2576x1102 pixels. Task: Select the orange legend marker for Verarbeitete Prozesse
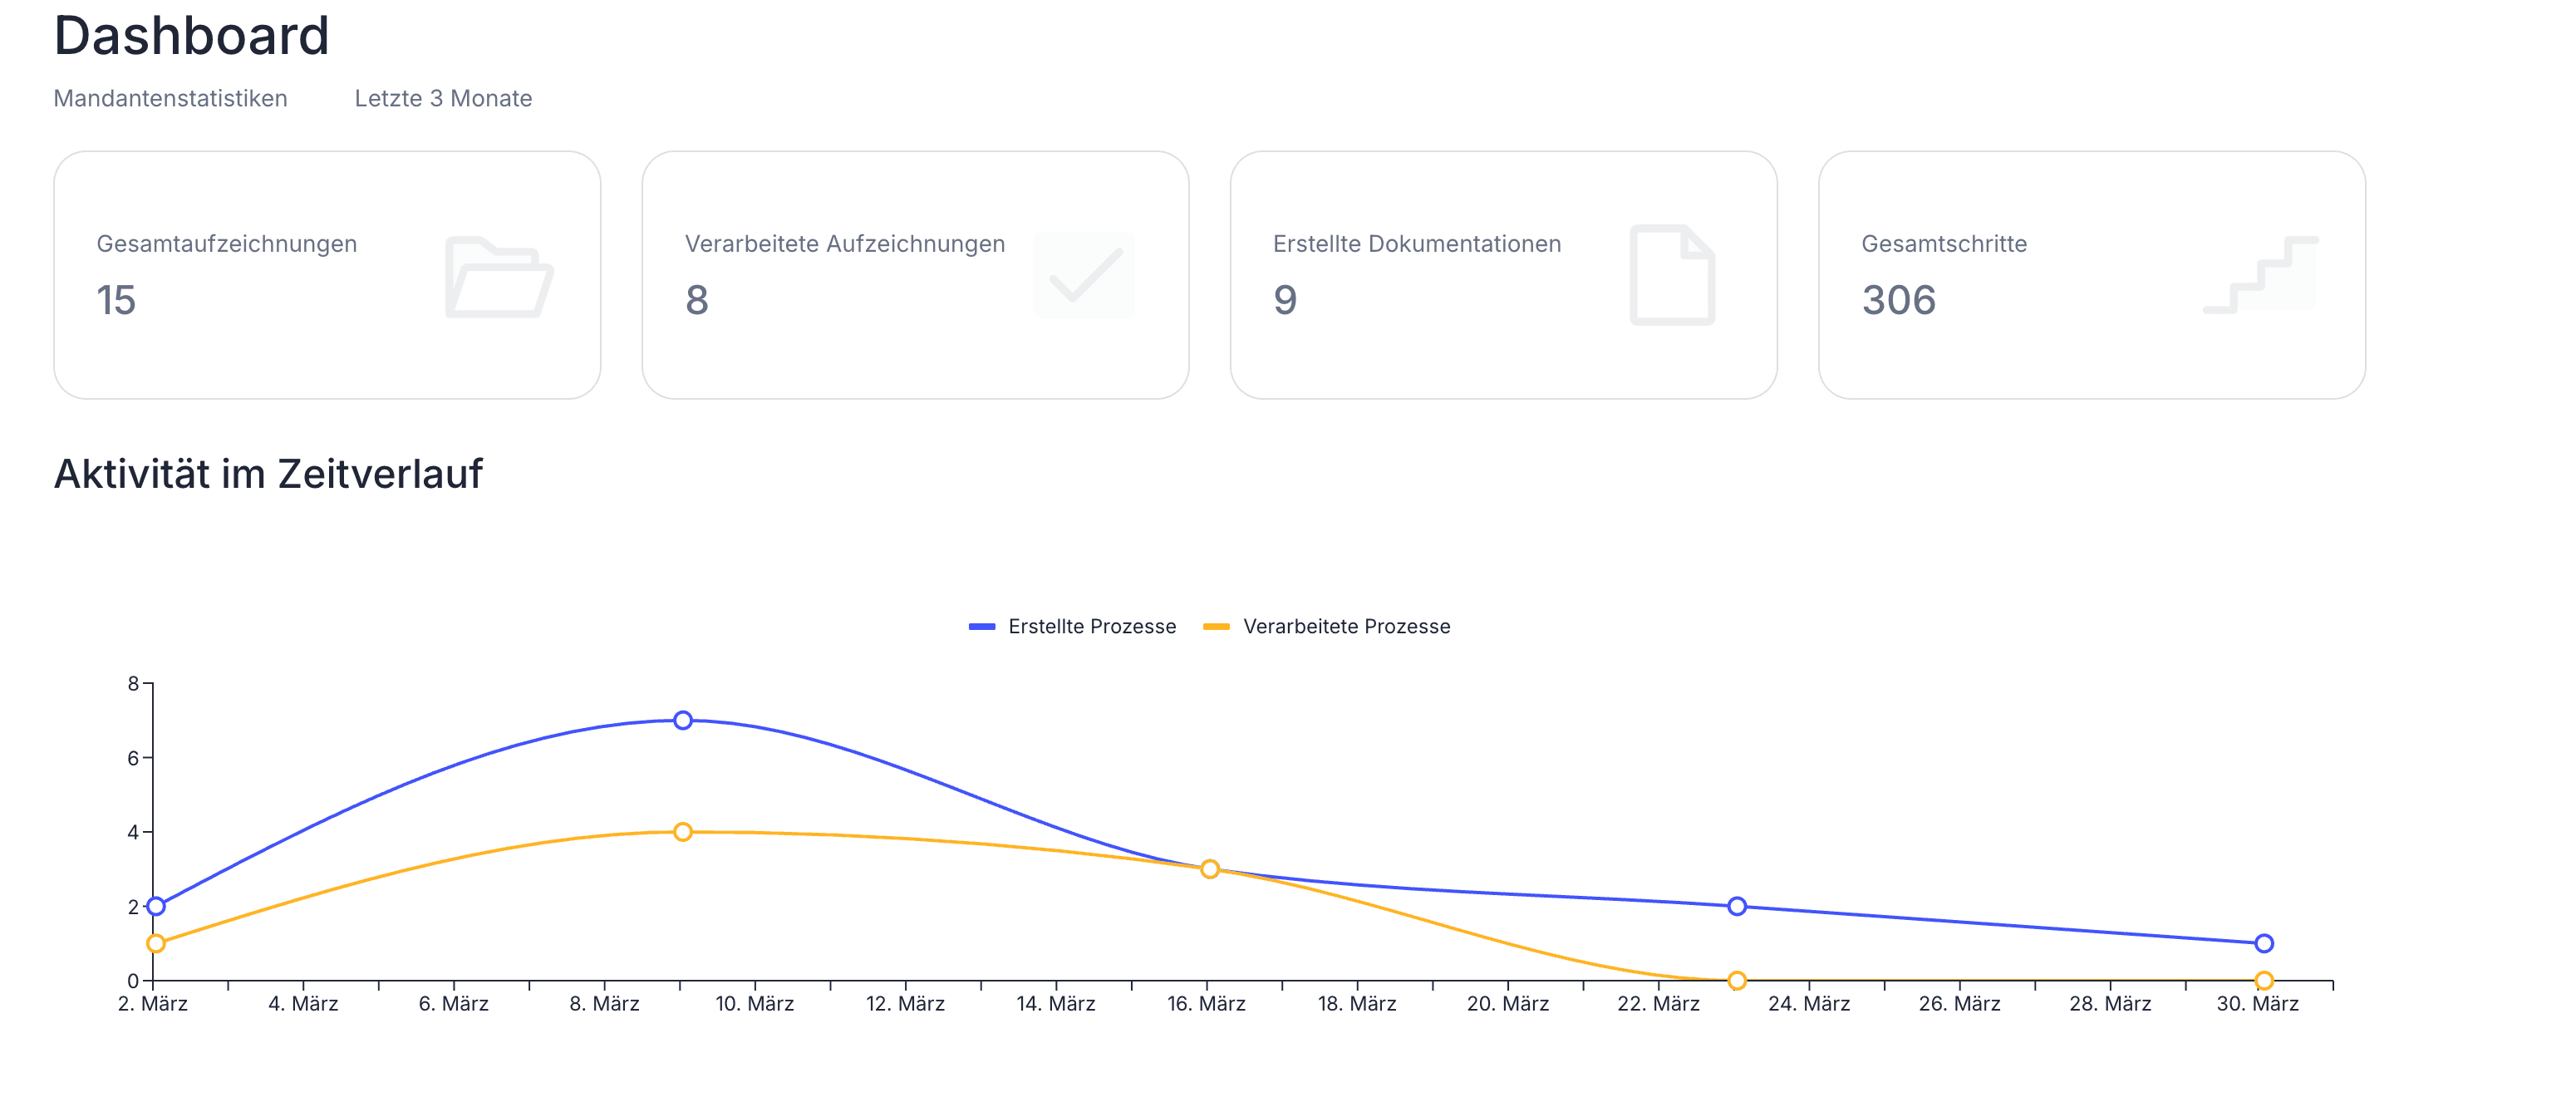pos(1216,627)
